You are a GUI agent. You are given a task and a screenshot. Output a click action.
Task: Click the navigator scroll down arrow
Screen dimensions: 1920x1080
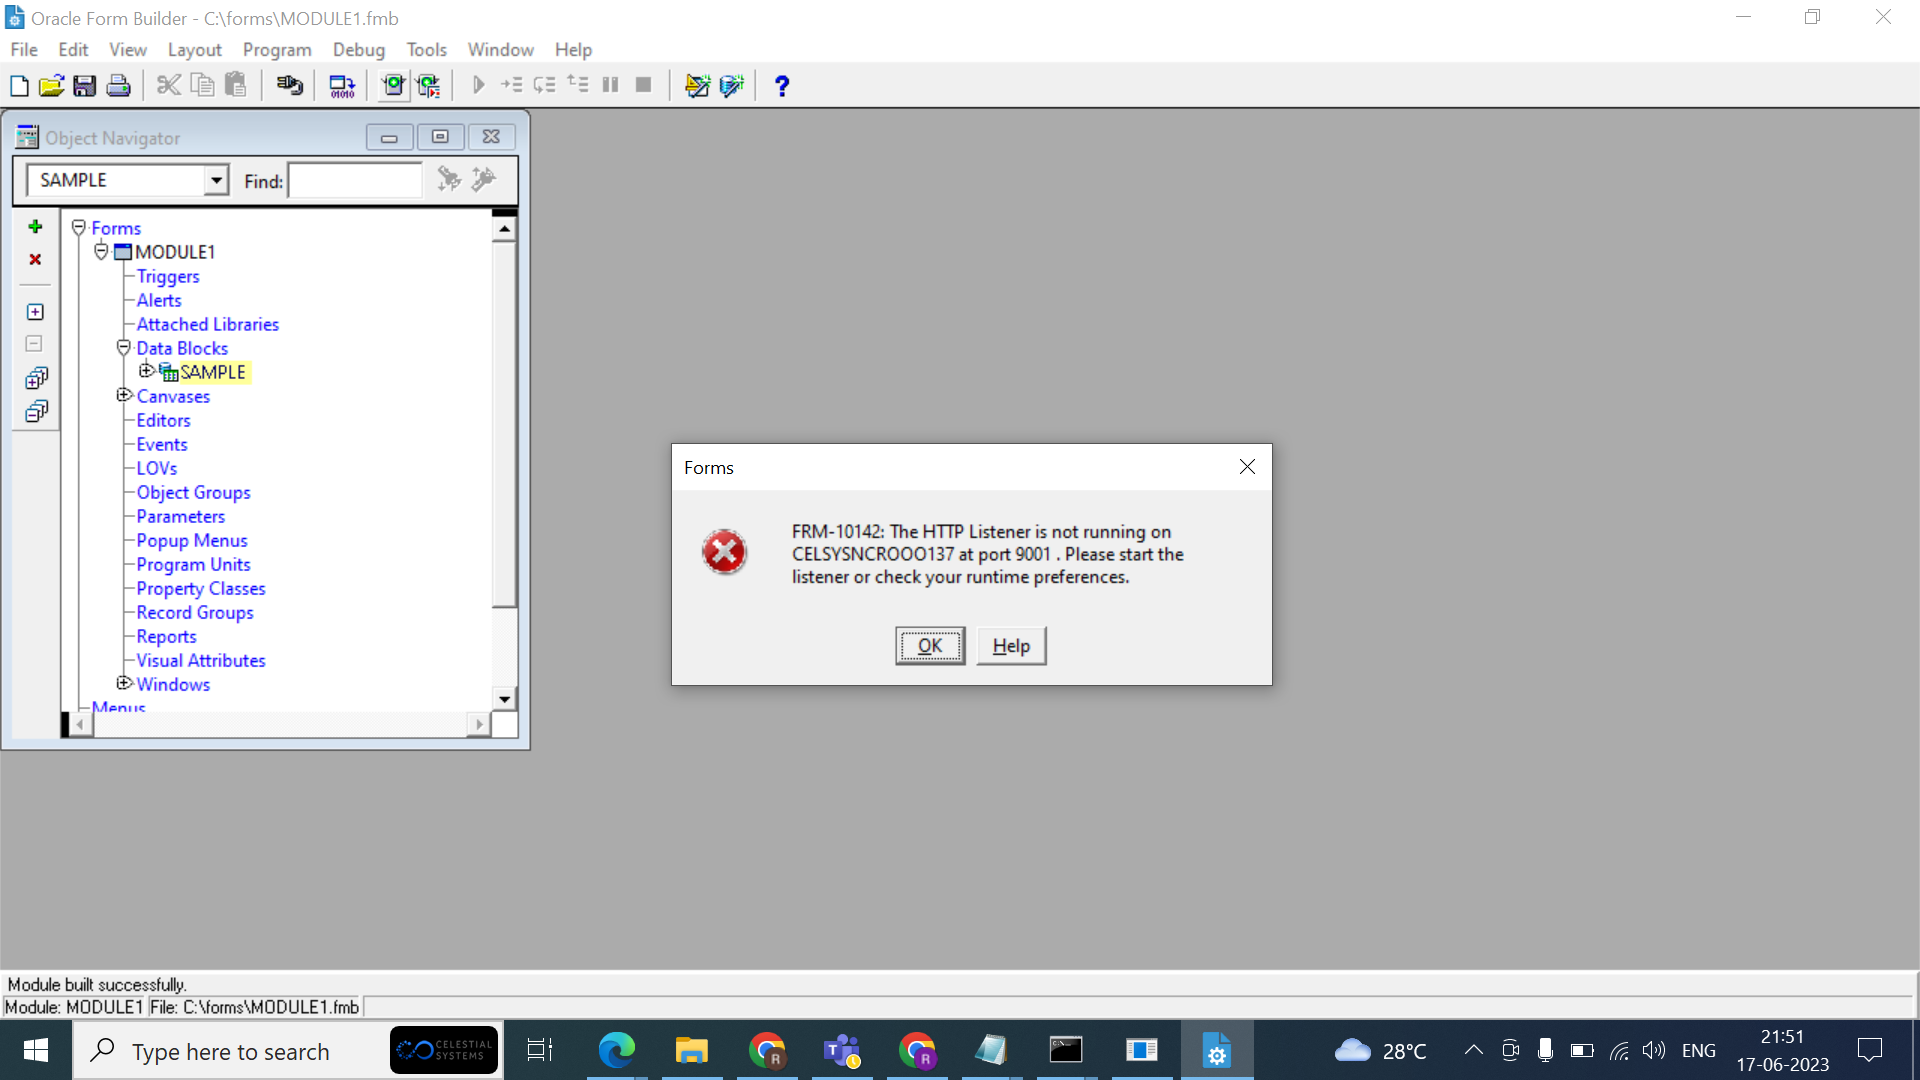click(505, 699)
